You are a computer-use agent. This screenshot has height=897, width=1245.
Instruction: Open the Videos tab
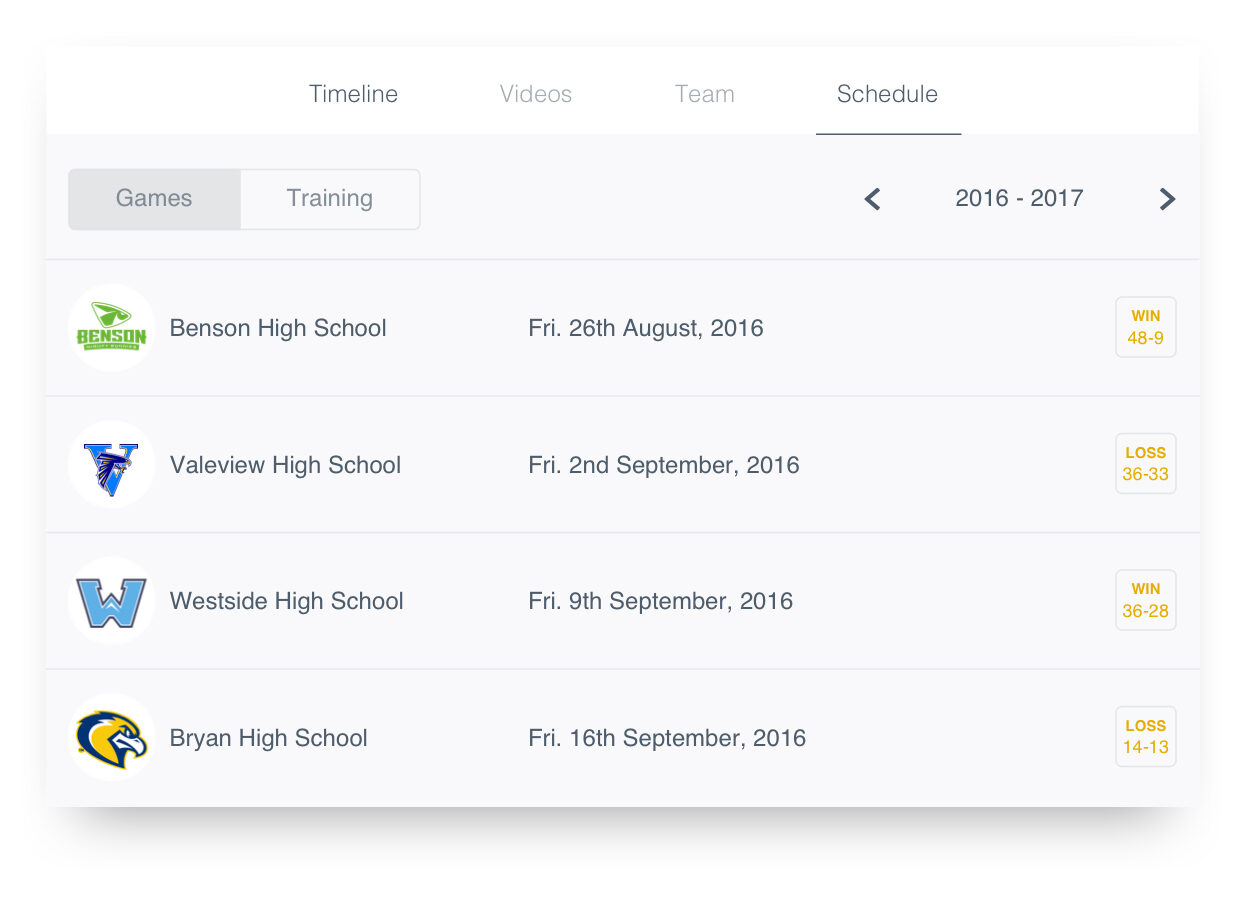click(x=535, y=93)
